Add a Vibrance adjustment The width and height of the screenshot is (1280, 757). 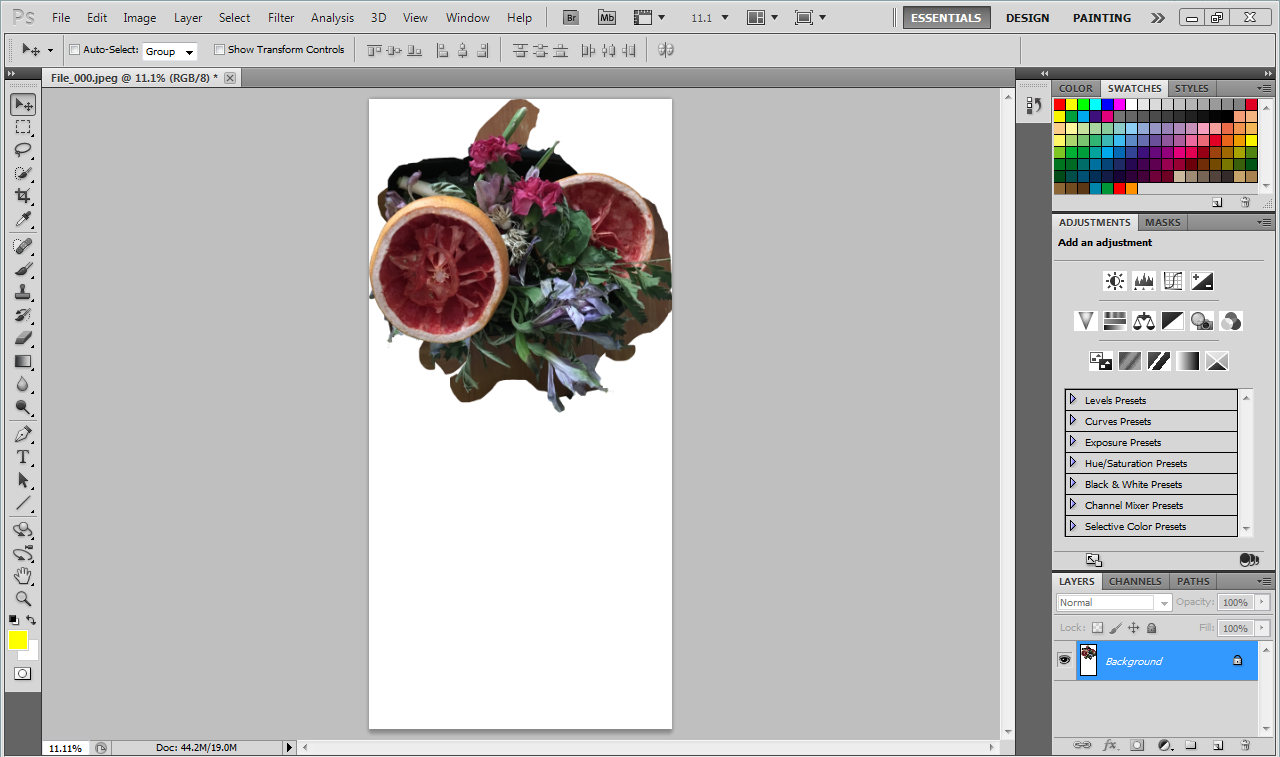pyautogui.click(x=1086, y=321)
